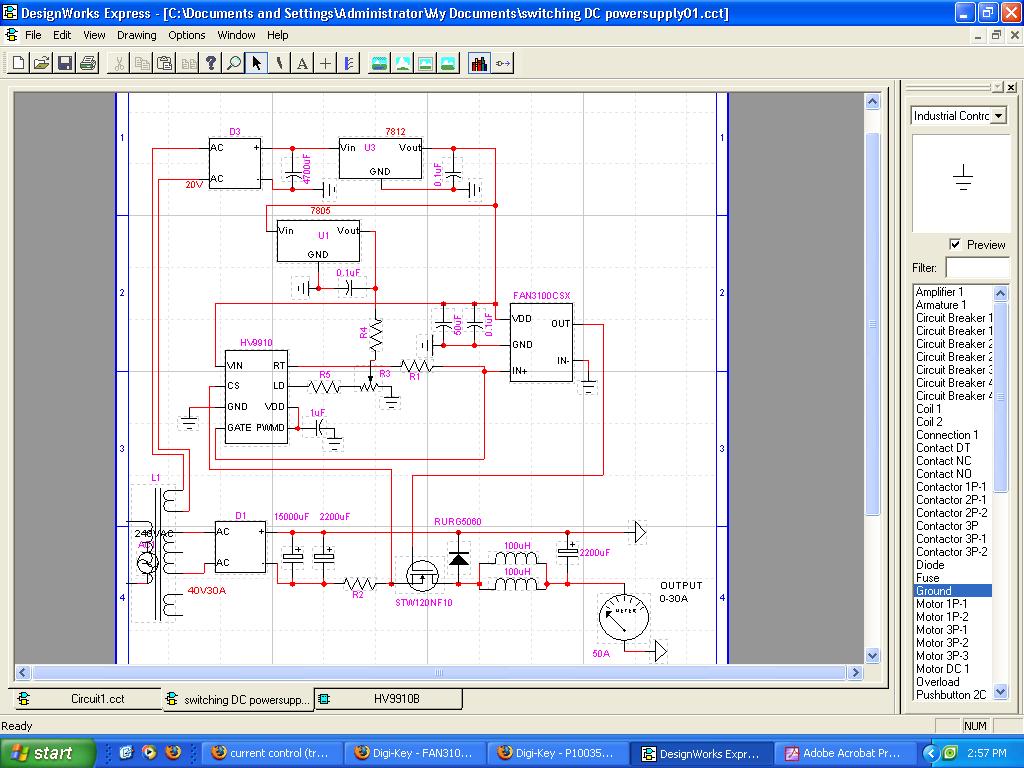Screen dimensions: 1024x768
Task: Open the Windows Start menu
Action: [x=48, y=753]
